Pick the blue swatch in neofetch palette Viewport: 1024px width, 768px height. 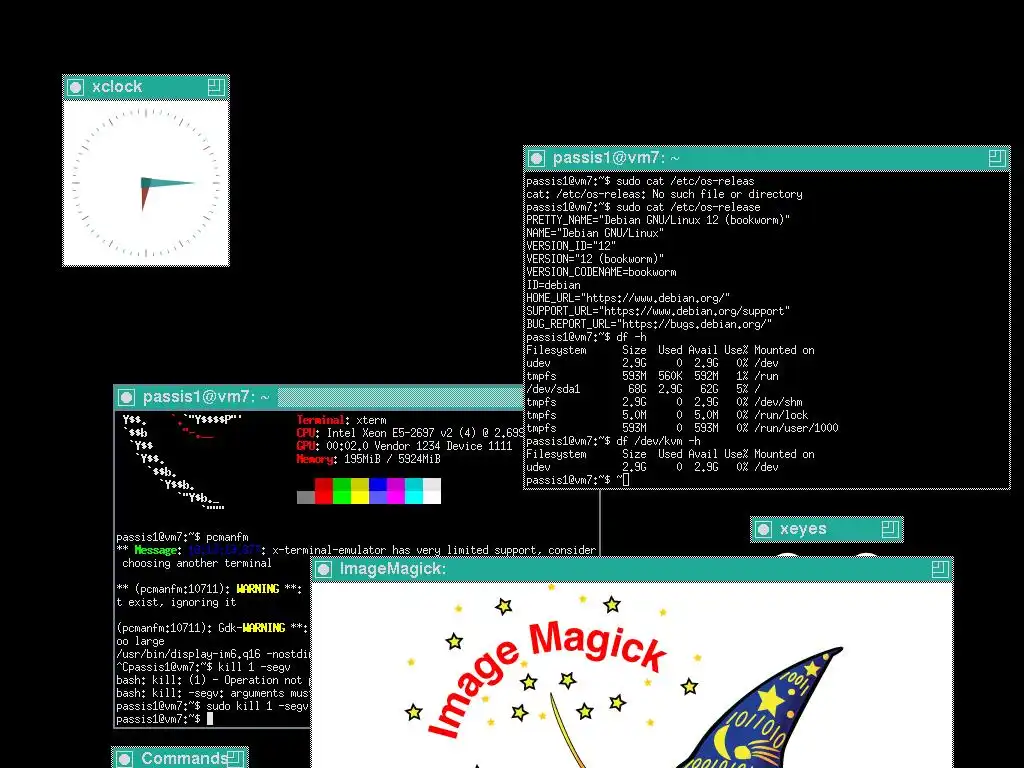378,491
